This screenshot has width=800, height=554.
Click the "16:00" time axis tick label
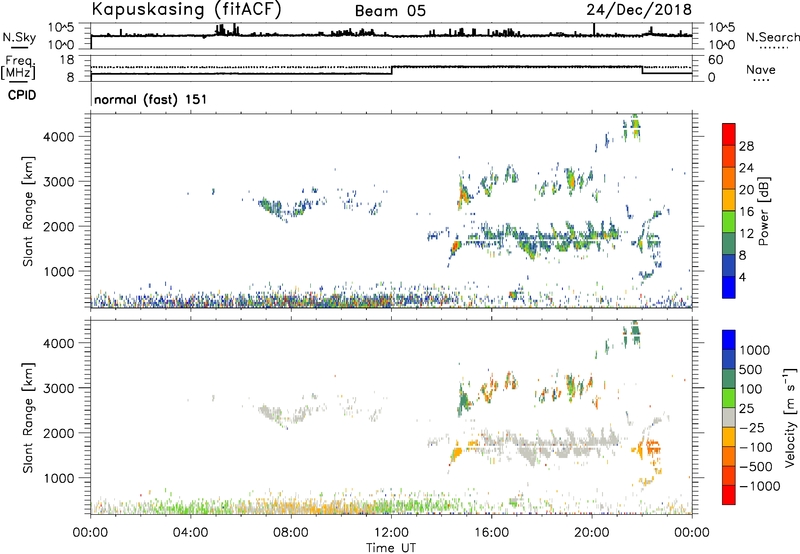[491, 533]
